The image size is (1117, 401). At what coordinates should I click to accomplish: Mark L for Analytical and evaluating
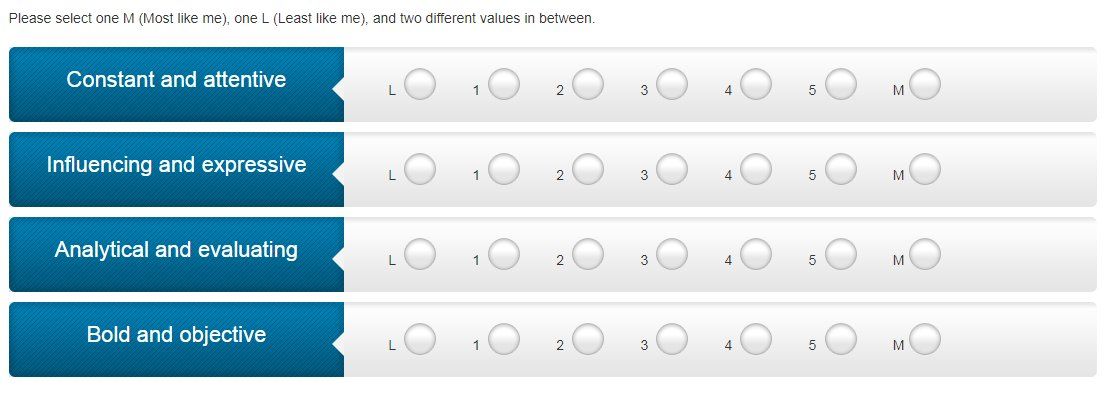click(420, 255)
